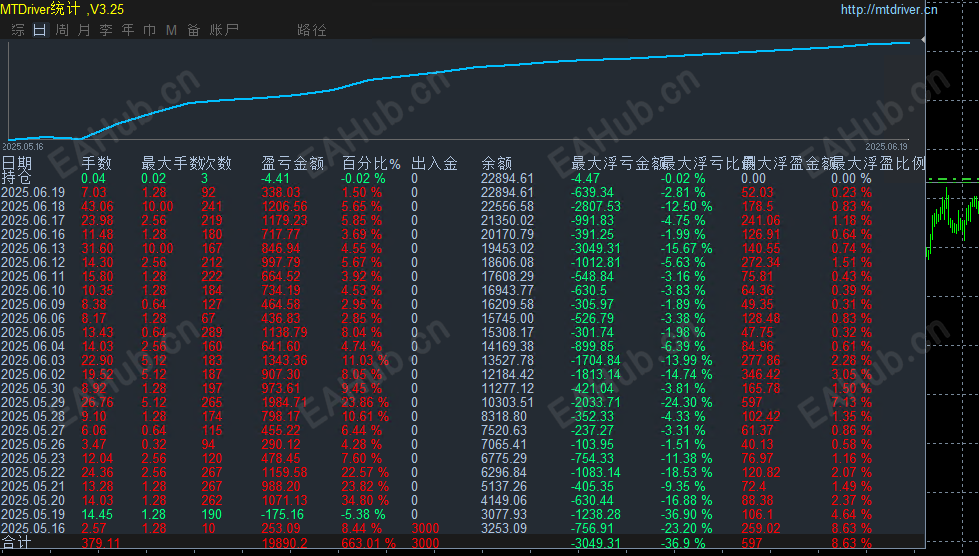Click max floating loss -2807.53
The width and height of the screenshot is (979, 556).
click(596, 206)
